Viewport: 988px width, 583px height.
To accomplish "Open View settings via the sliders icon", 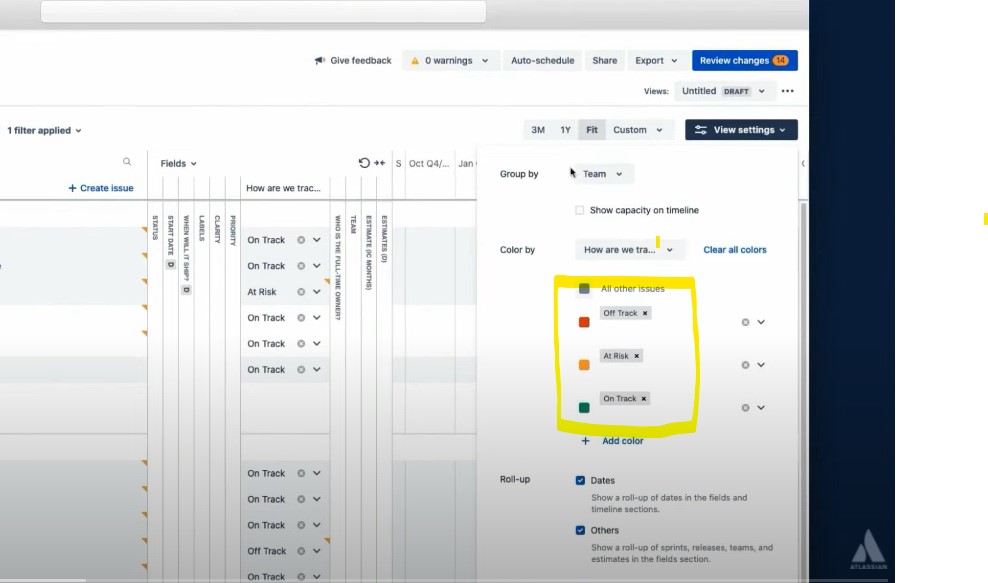I will click(x=700, y=129).
